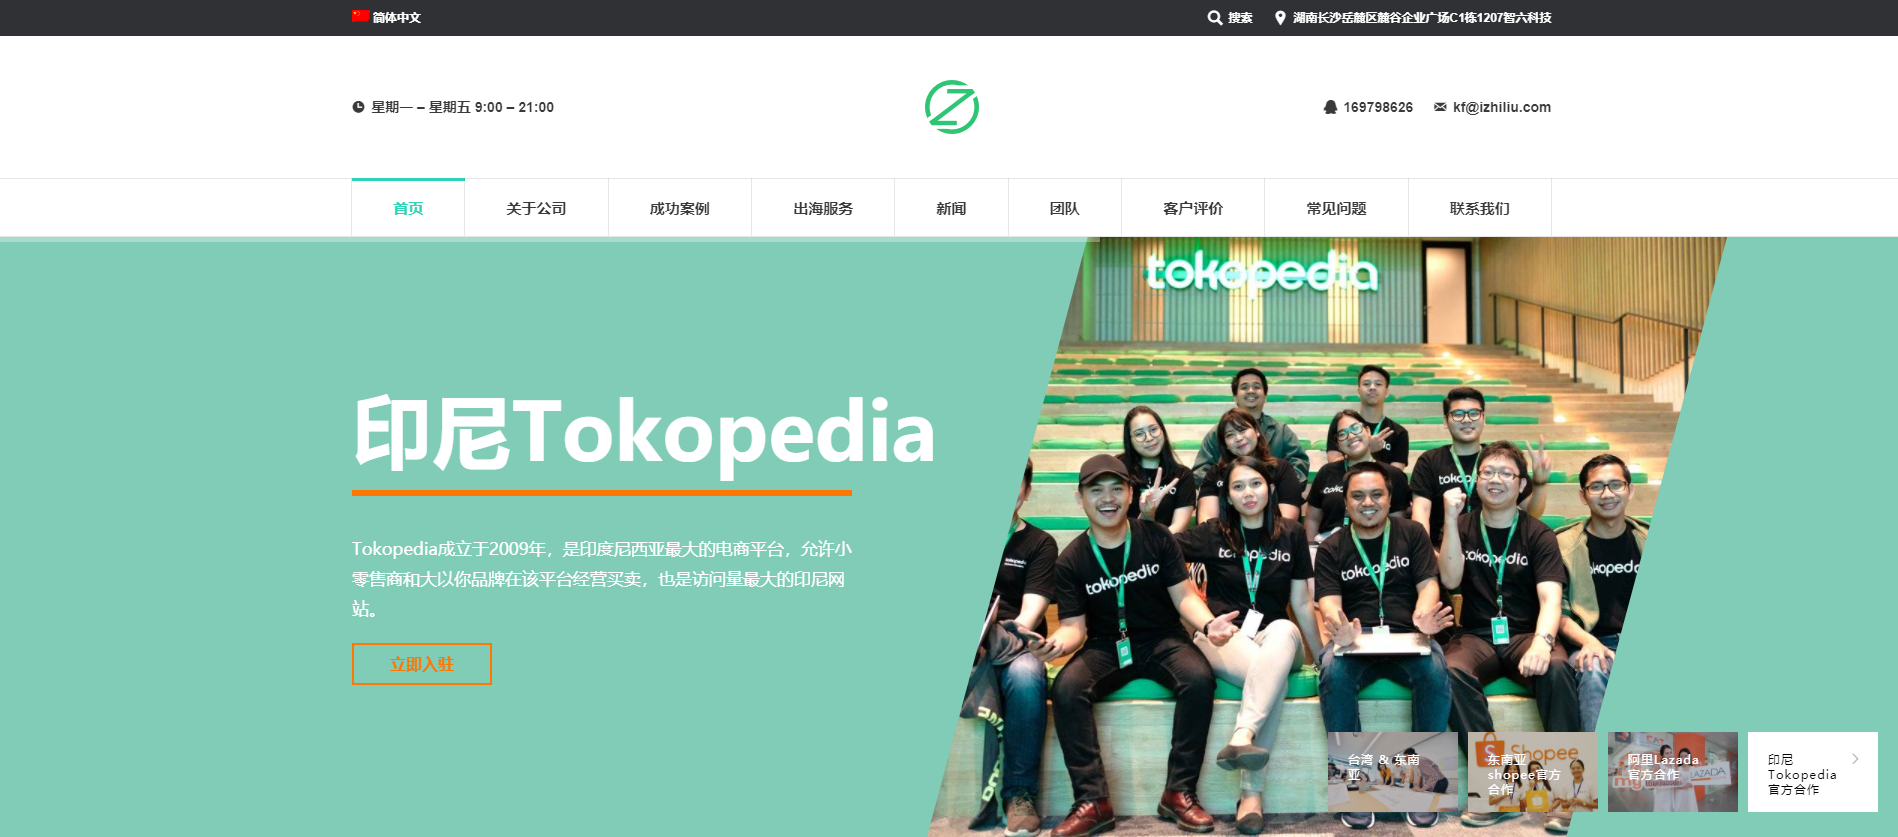Click the email envelope icon
1898x837 pixels.
pos(1440,107)
